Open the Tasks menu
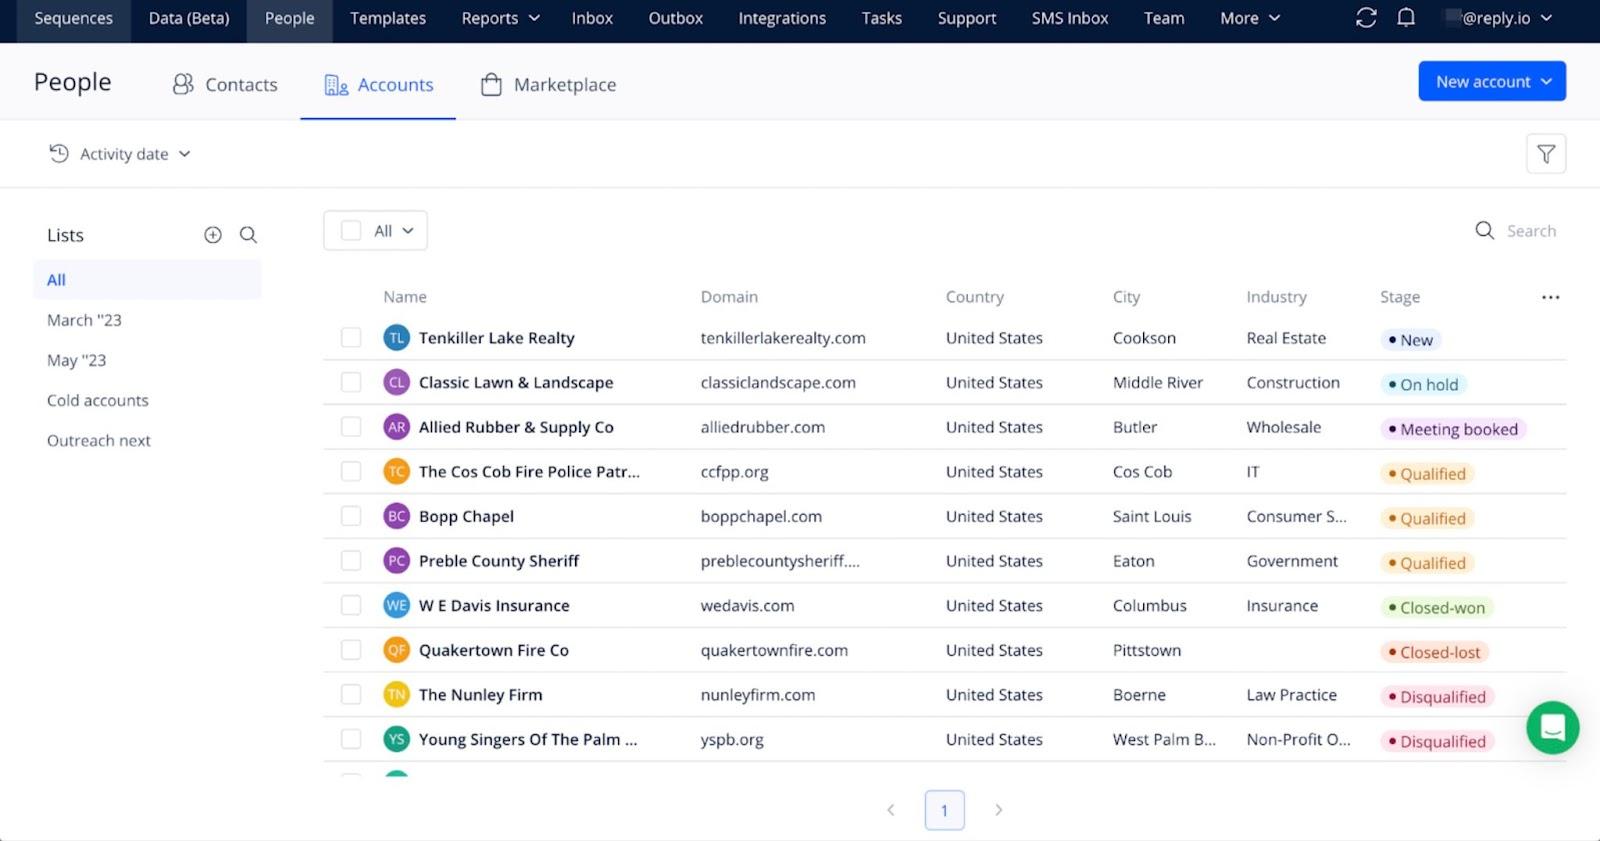This screenshot has width=1600, height=841. pyautogui.click(x=882, y=18)
